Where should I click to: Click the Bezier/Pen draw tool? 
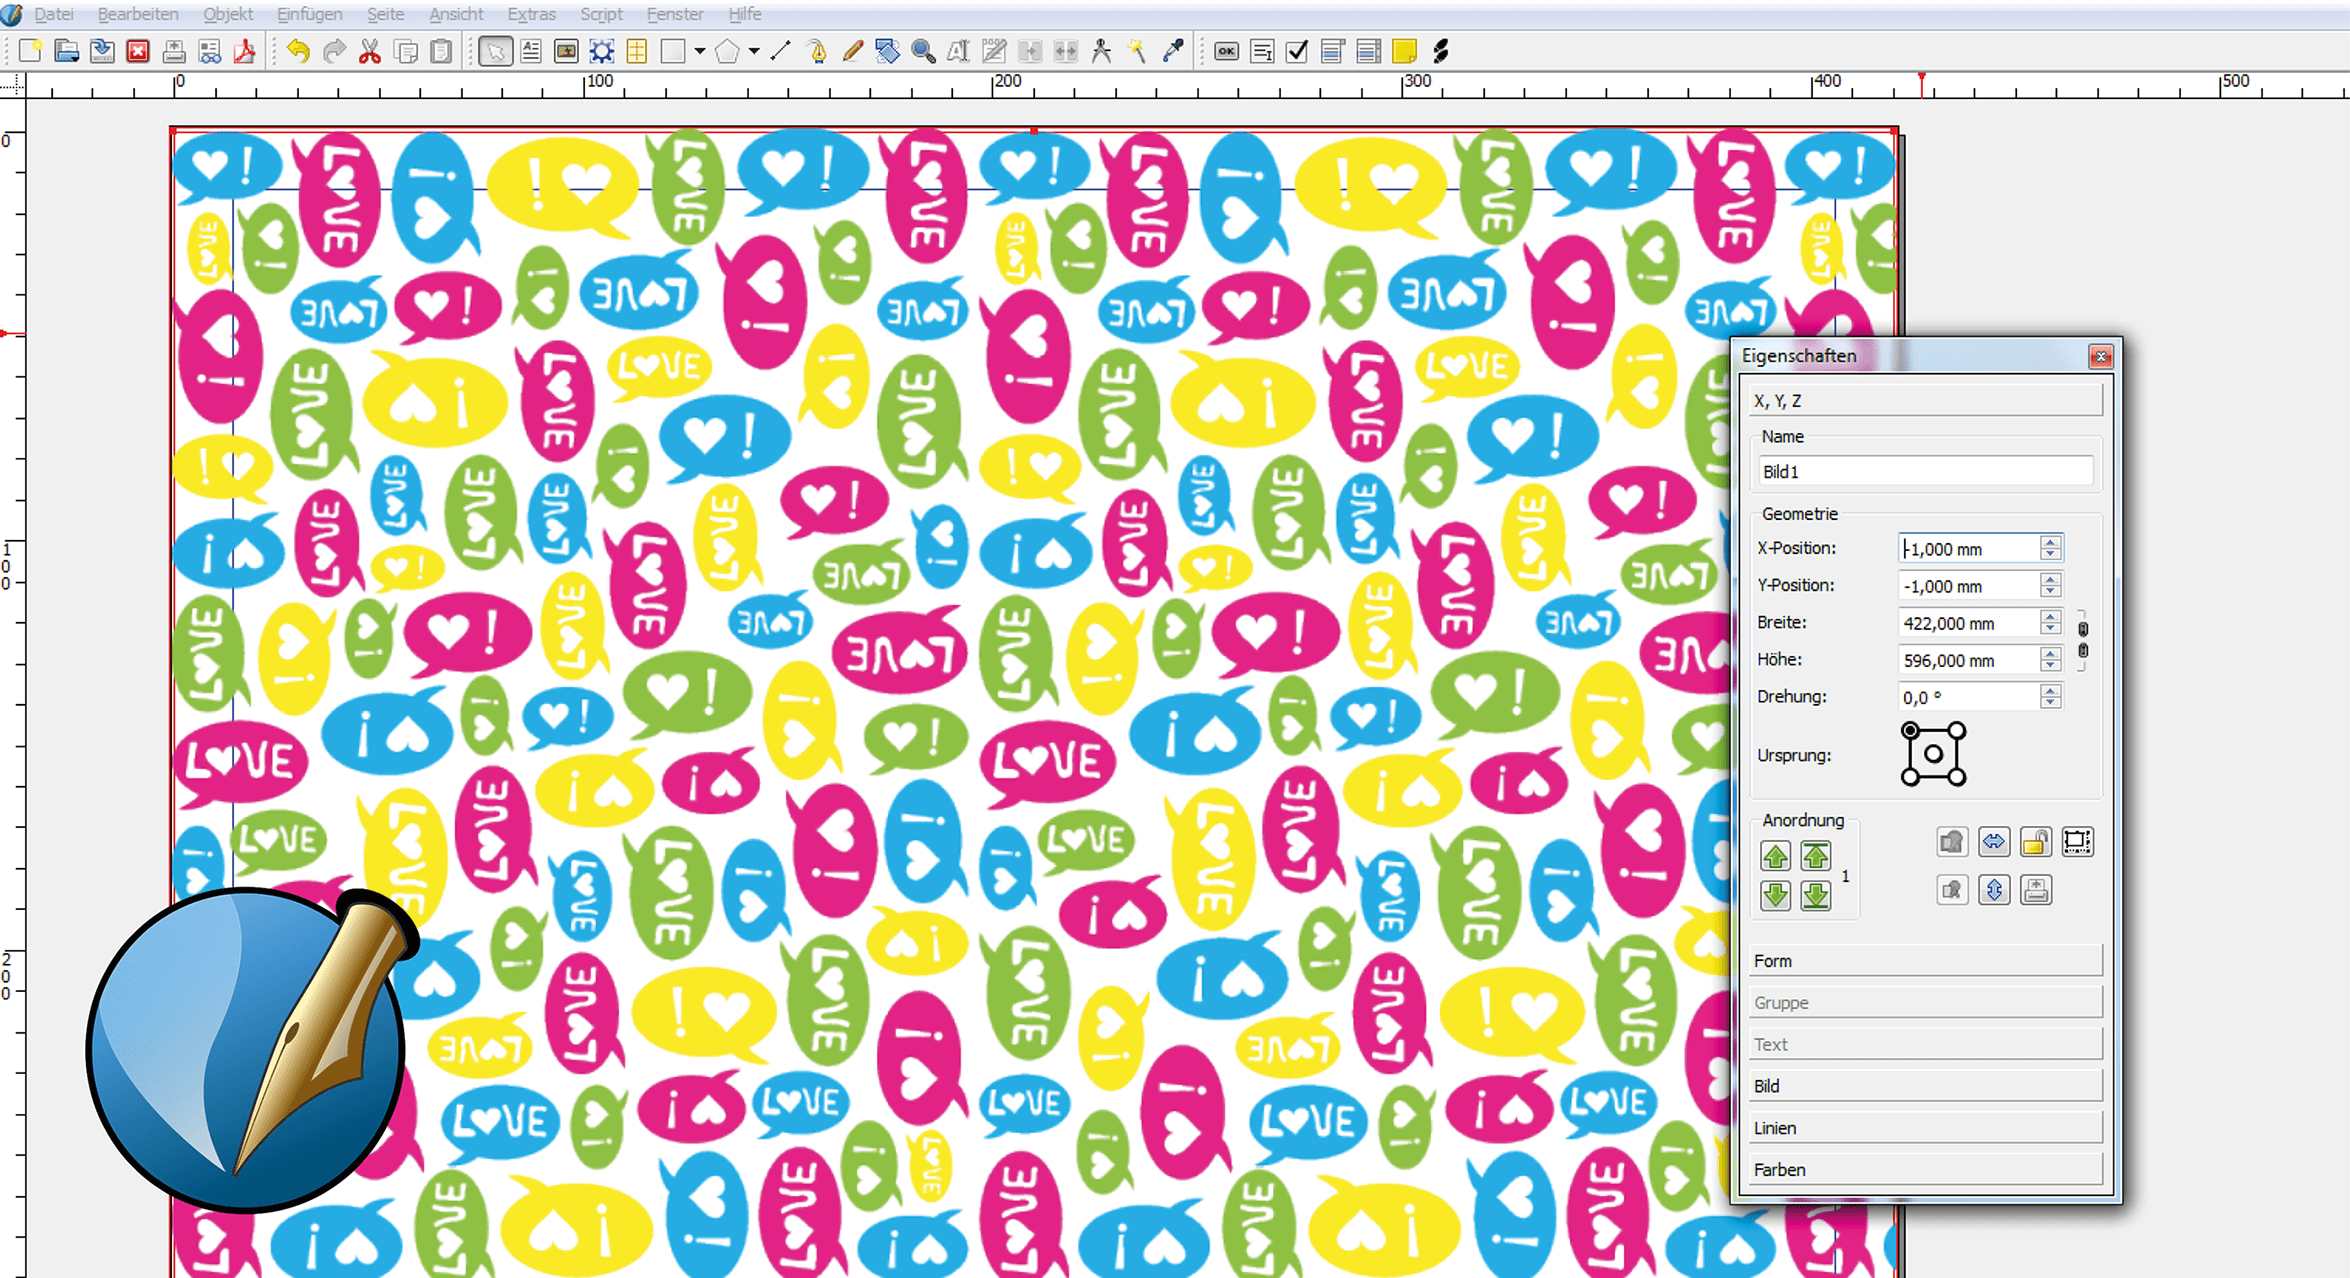[820, 57]
